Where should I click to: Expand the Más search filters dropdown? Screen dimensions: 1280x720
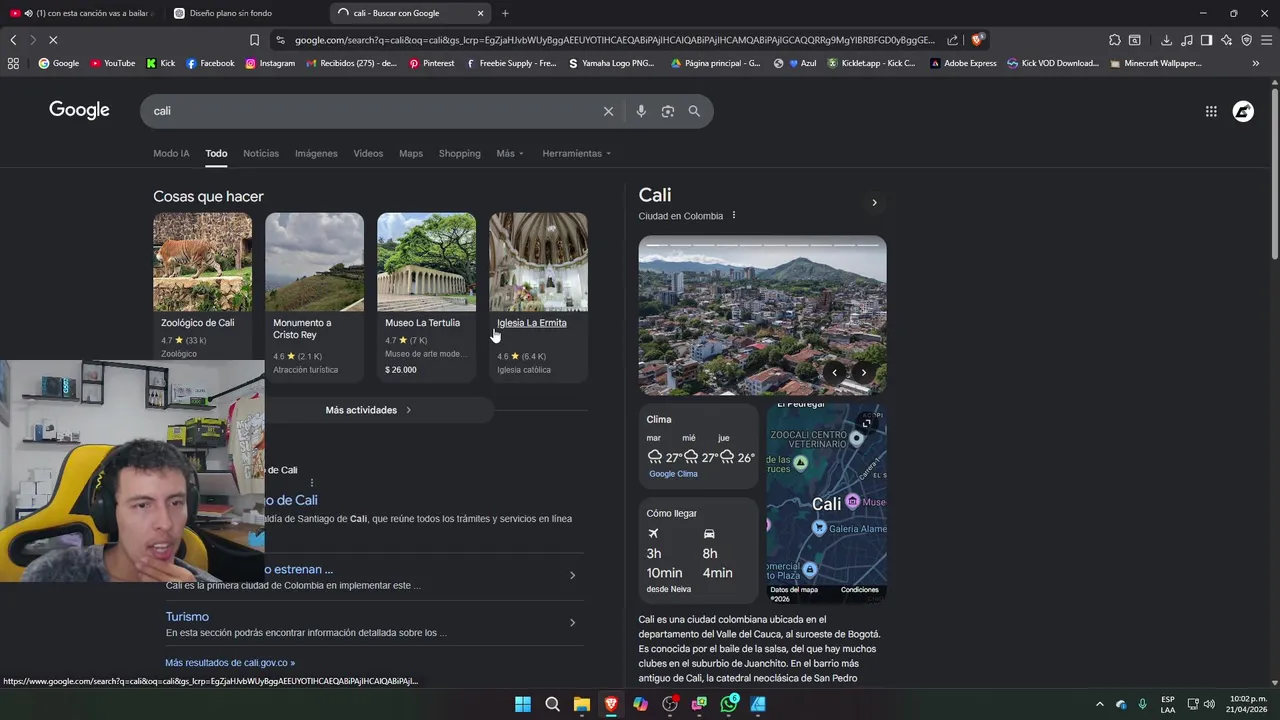(510, 153)
